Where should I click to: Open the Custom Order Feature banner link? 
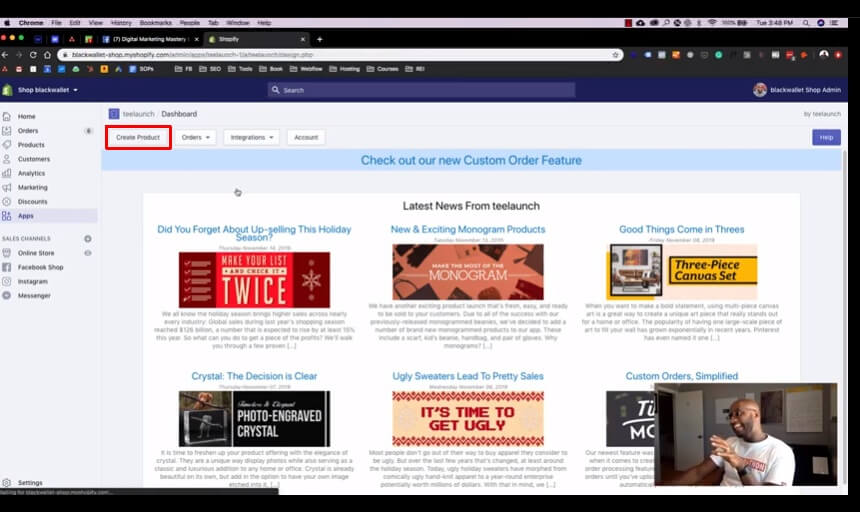471,160
